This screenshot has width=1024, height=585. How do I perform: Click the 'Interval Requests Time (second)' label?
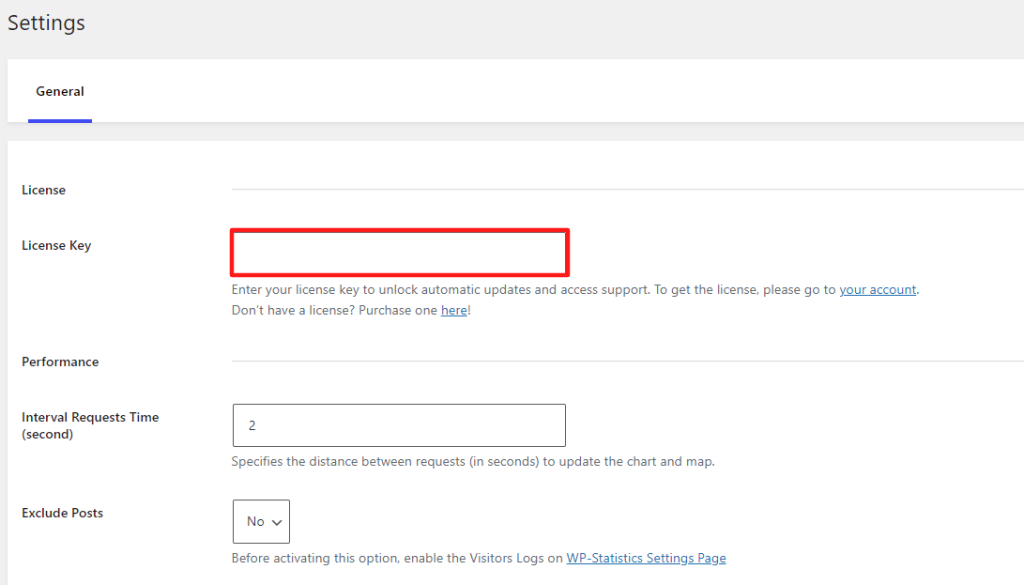[90, 426]
